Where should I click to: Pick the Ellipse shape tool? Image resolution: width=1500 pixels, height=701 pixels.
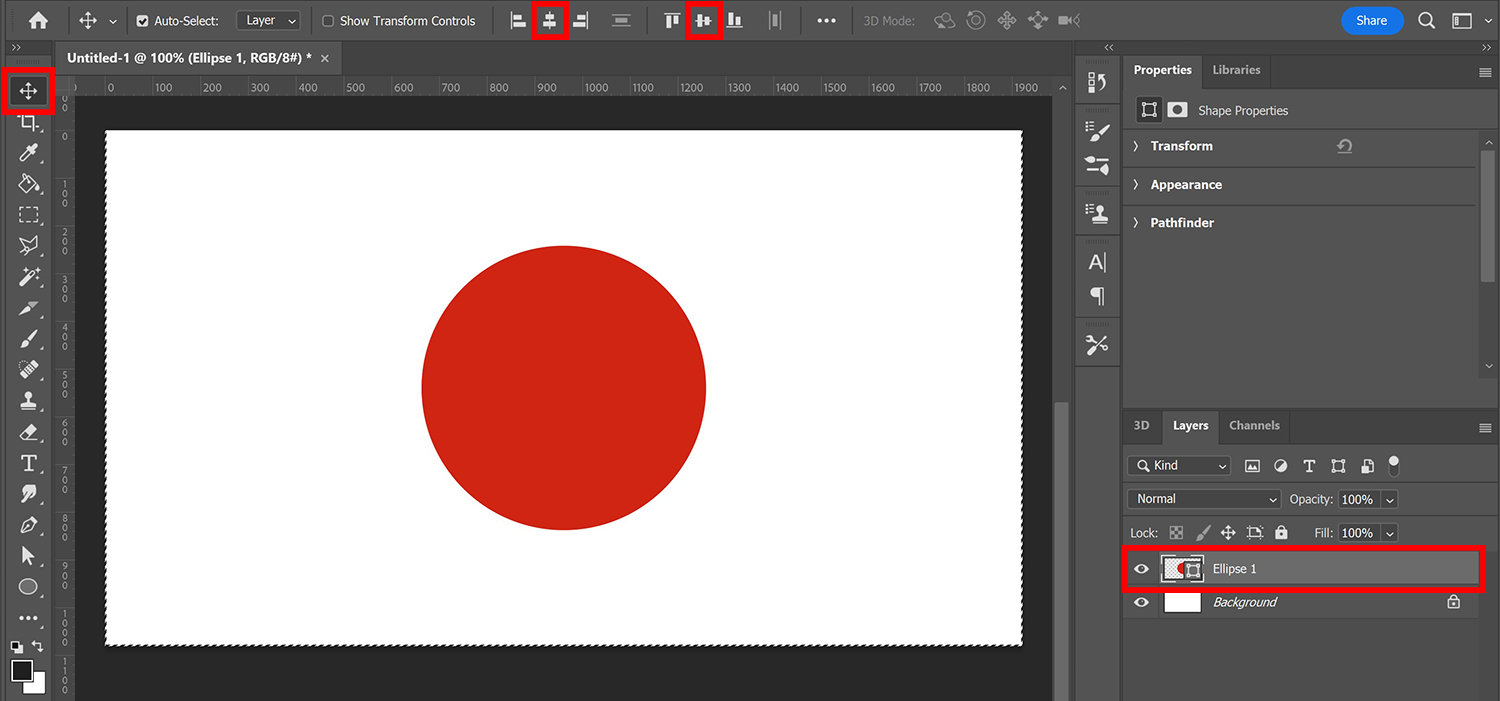pos(28,587)
